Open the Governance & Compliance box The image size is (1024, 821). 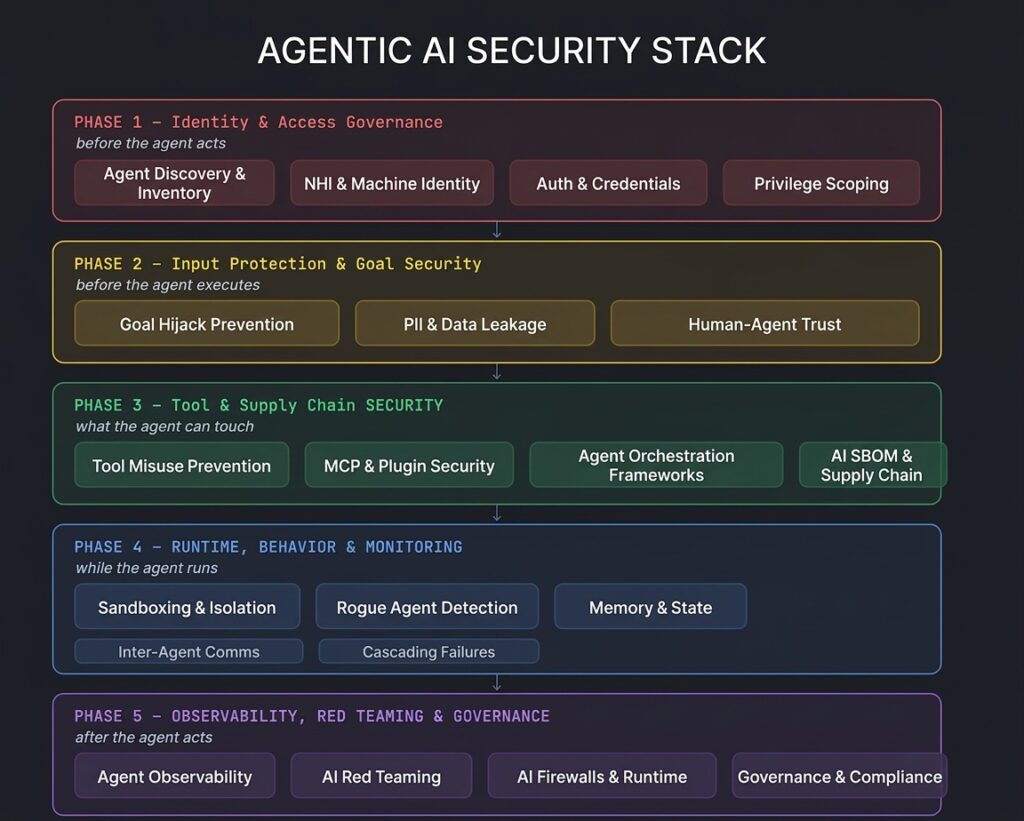[839, 776]
